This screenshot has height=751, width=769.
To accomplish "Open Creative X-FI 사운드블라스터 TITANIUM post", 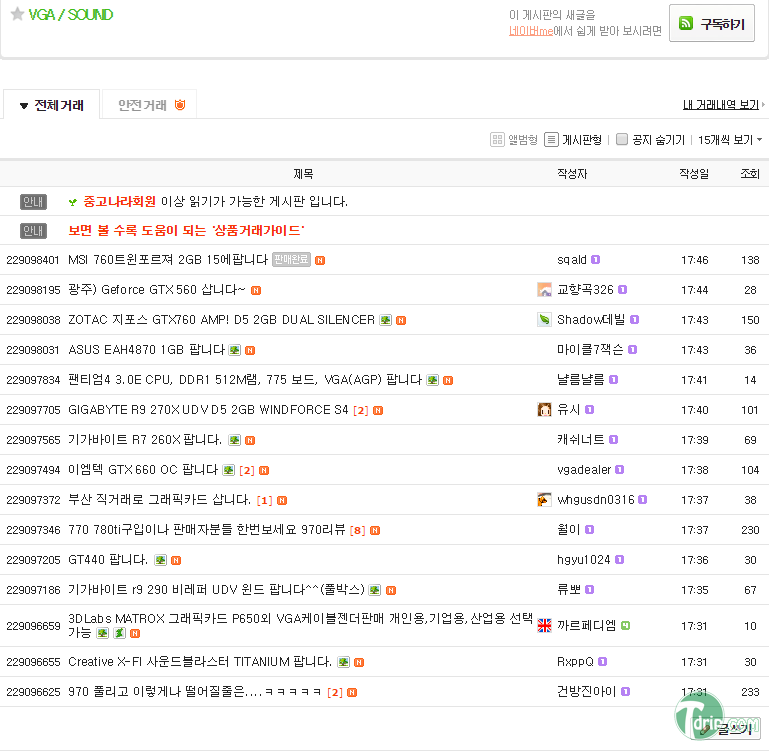I will click(200, 662).
